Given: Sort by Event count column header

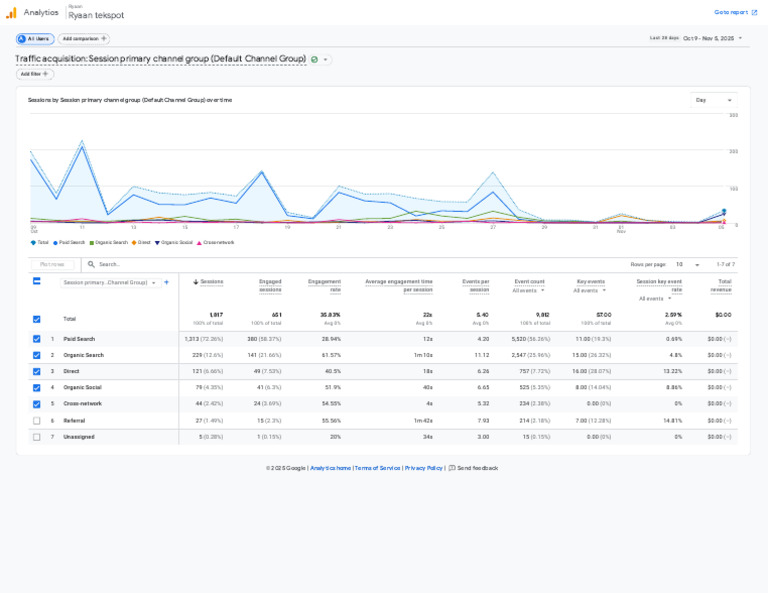Looking at the screenshot, I should (529, 282).
